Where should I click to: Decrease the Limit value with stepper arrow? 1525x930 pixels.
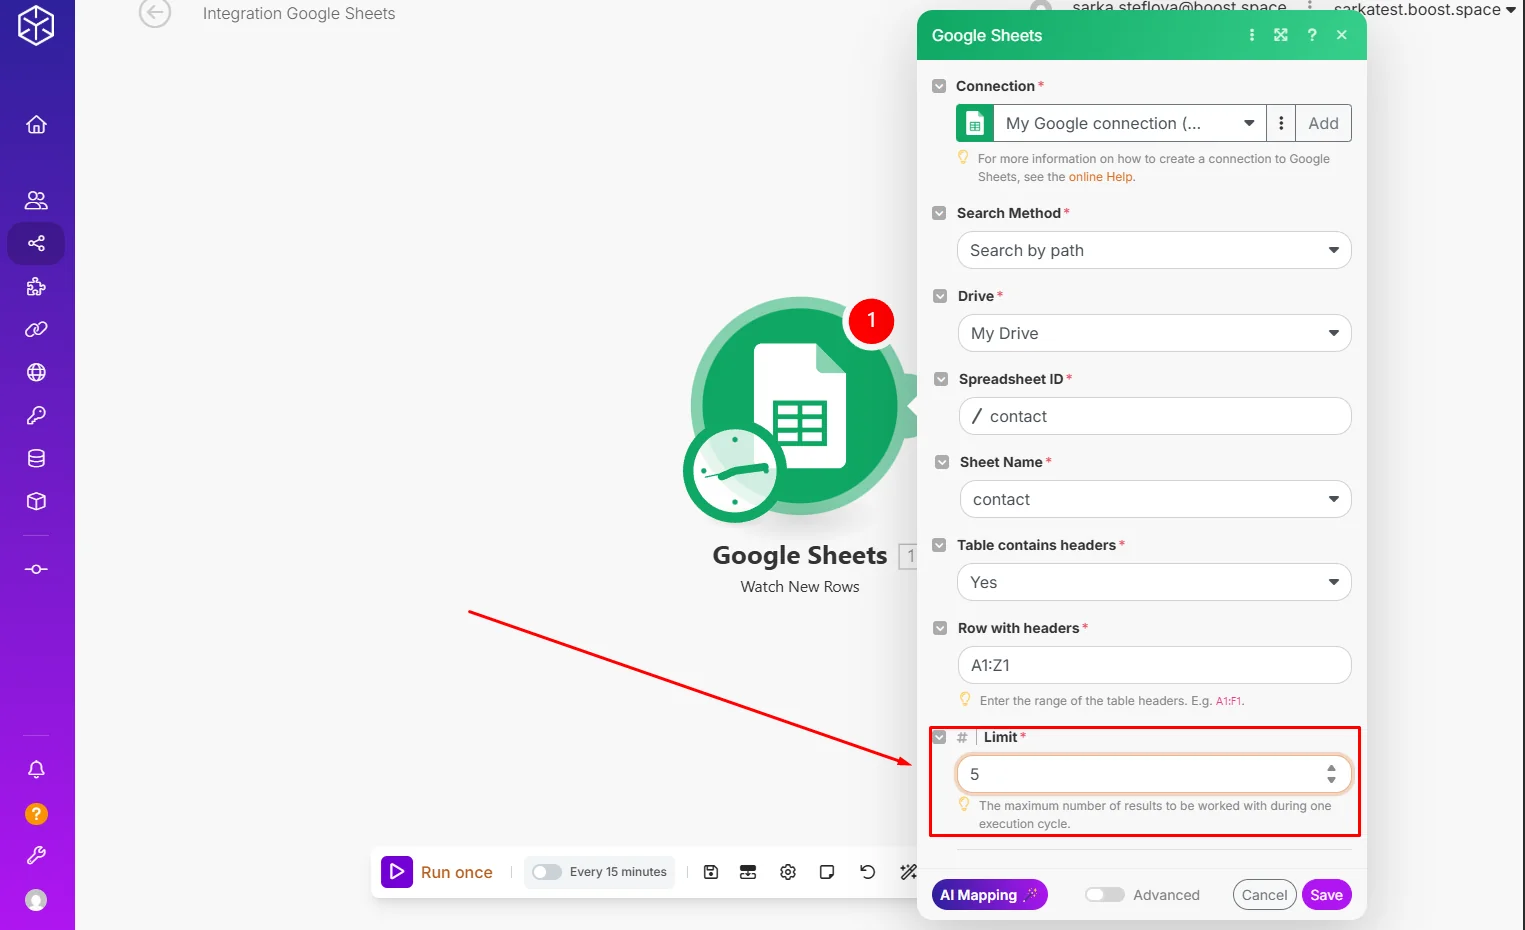[x=1331, y=780]
